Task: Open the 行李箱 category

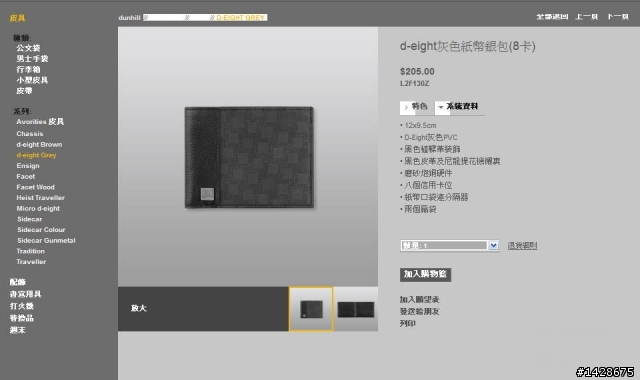Action: click(x=28, y=69)
